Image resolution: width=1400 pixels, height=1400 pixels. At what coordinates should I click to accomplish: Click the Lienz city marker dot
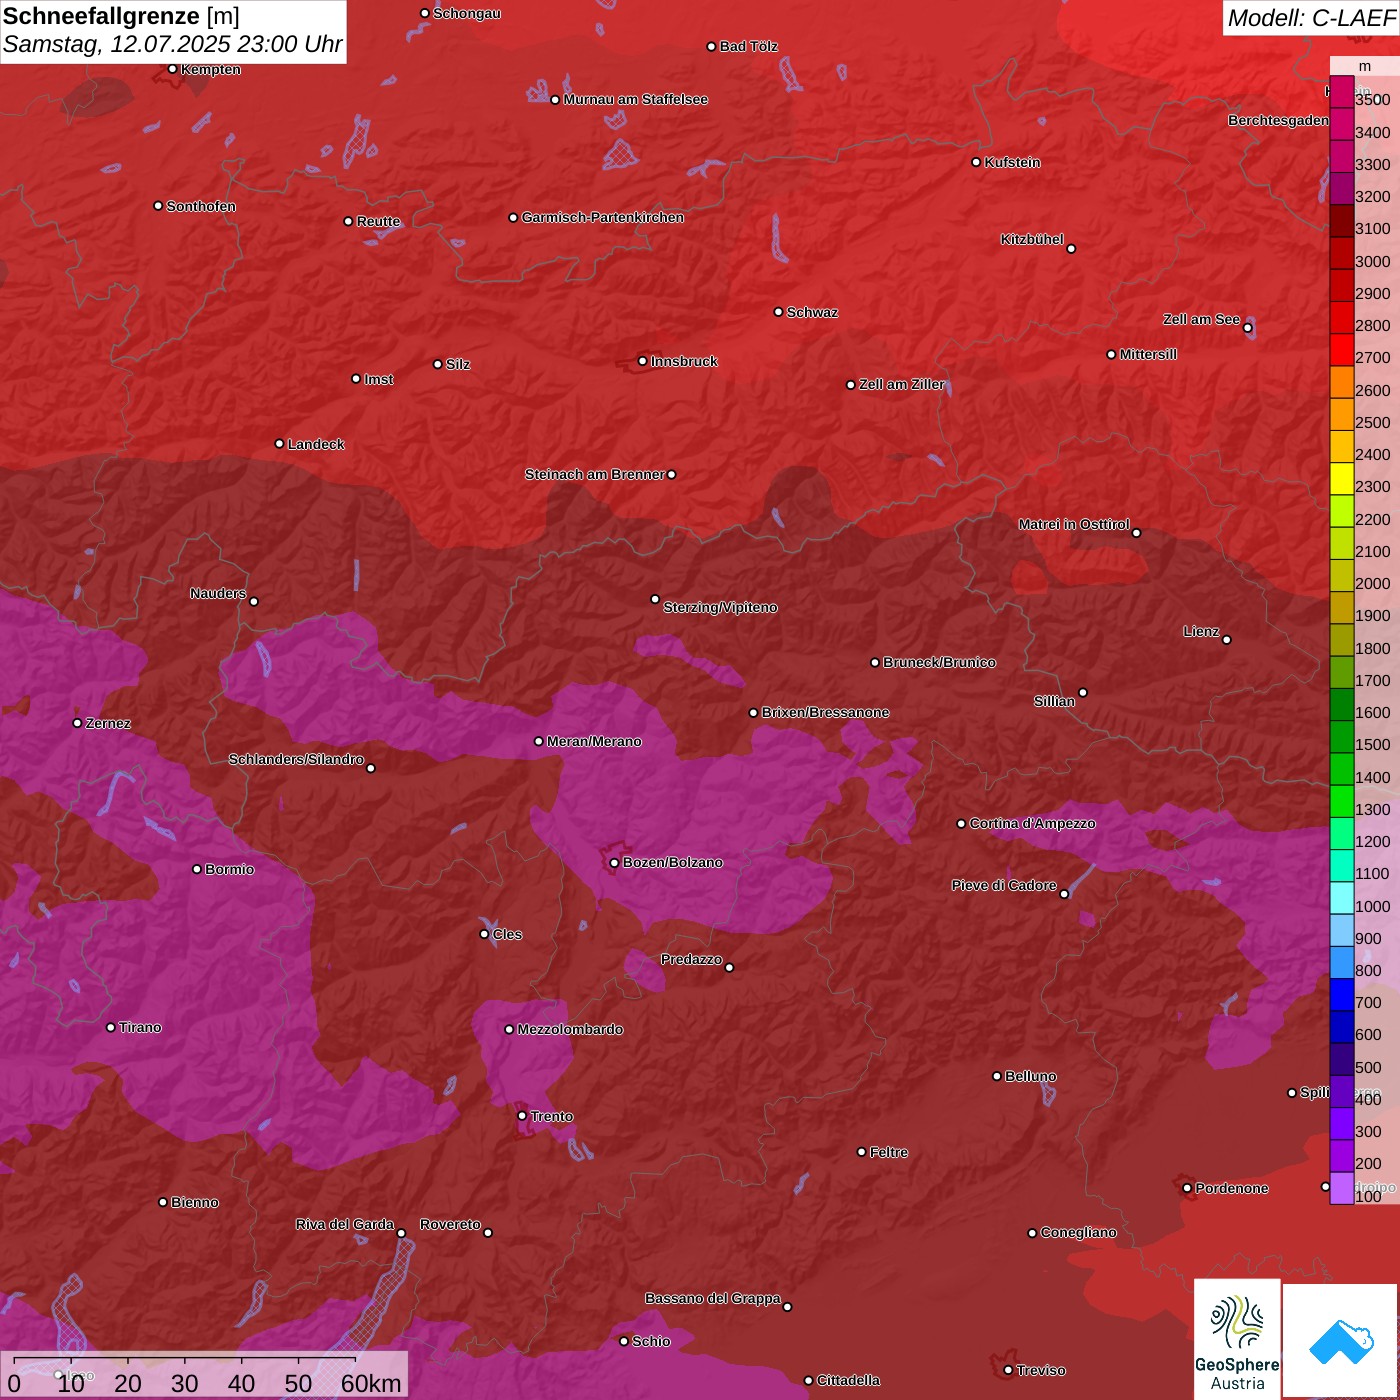1227,639
